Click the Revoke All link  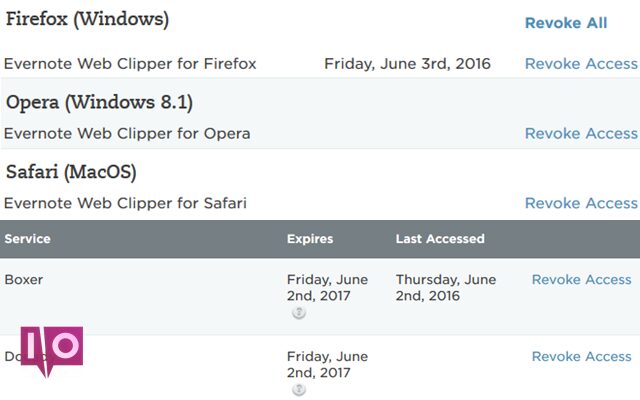[566, 23]
